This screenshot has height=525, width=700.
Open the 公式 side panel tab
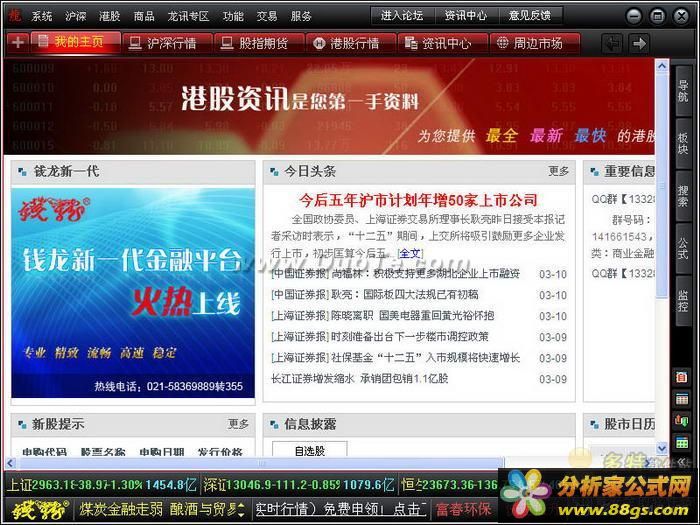coord(683,248)
